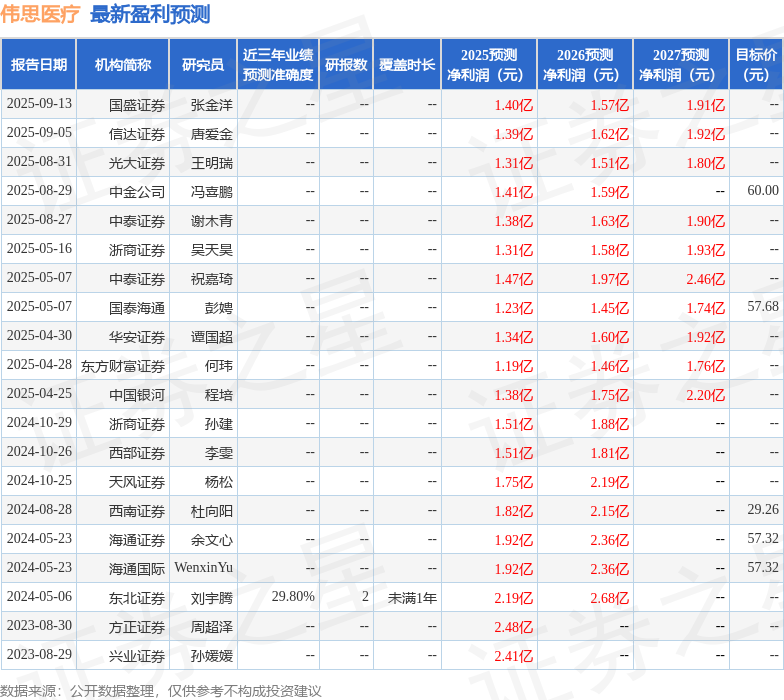Select institution 国盛证券

tap(137, 105)
